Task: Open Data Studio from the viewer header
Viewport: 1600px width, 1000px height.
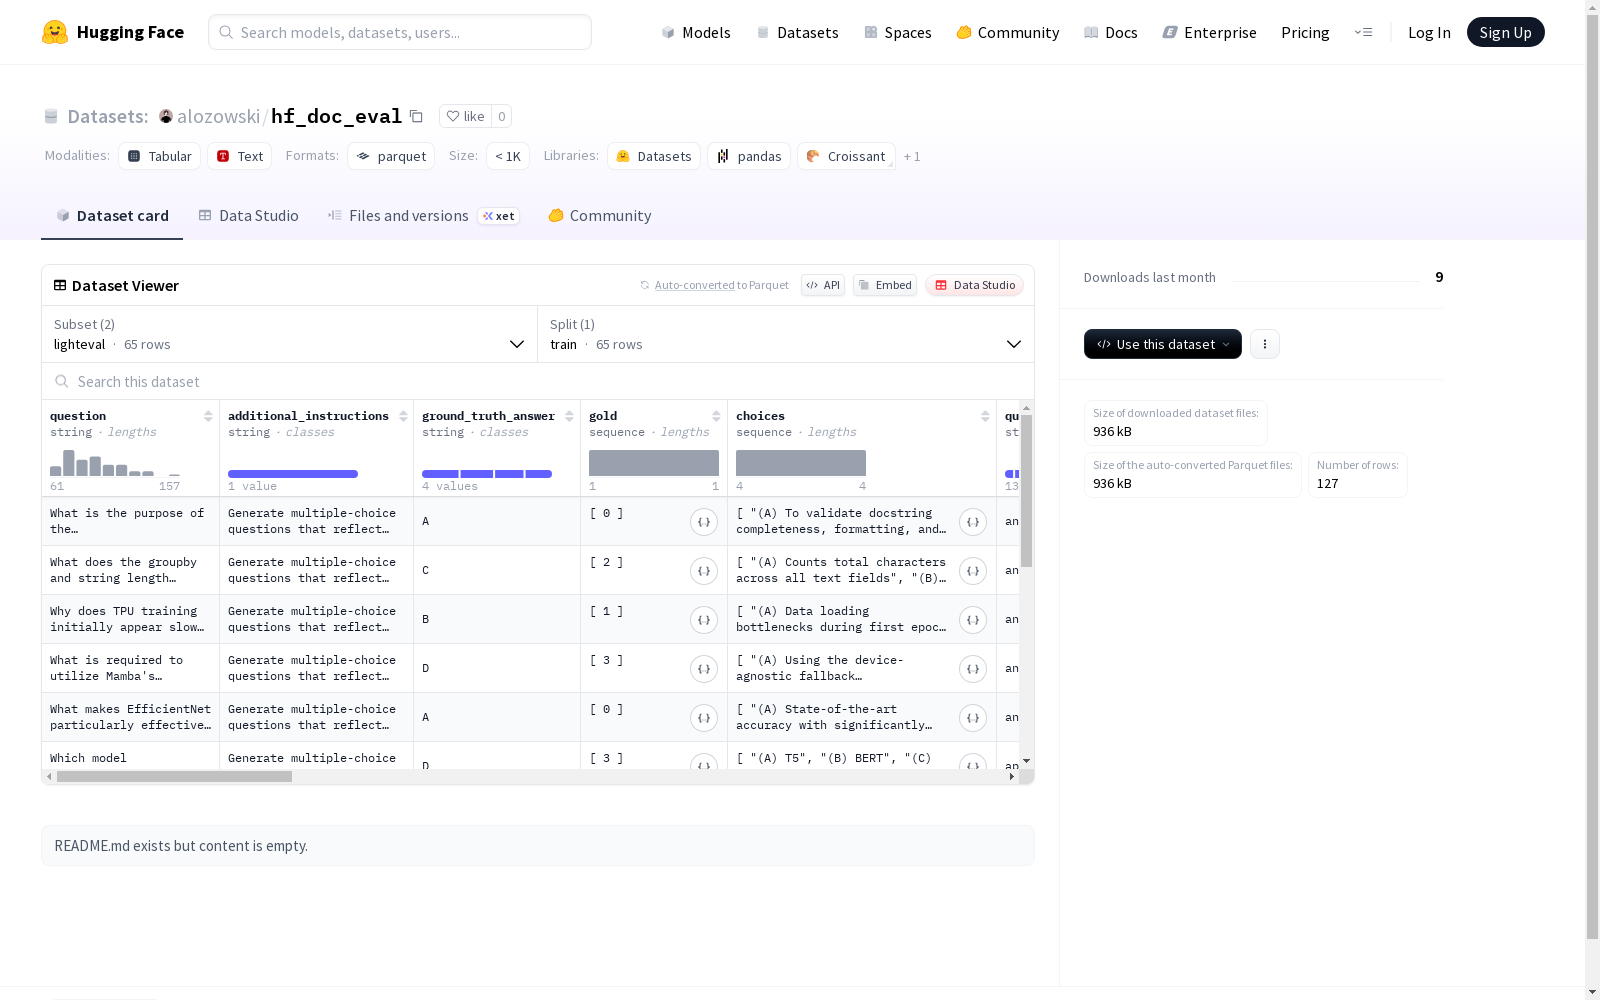Action: [975, 285]
